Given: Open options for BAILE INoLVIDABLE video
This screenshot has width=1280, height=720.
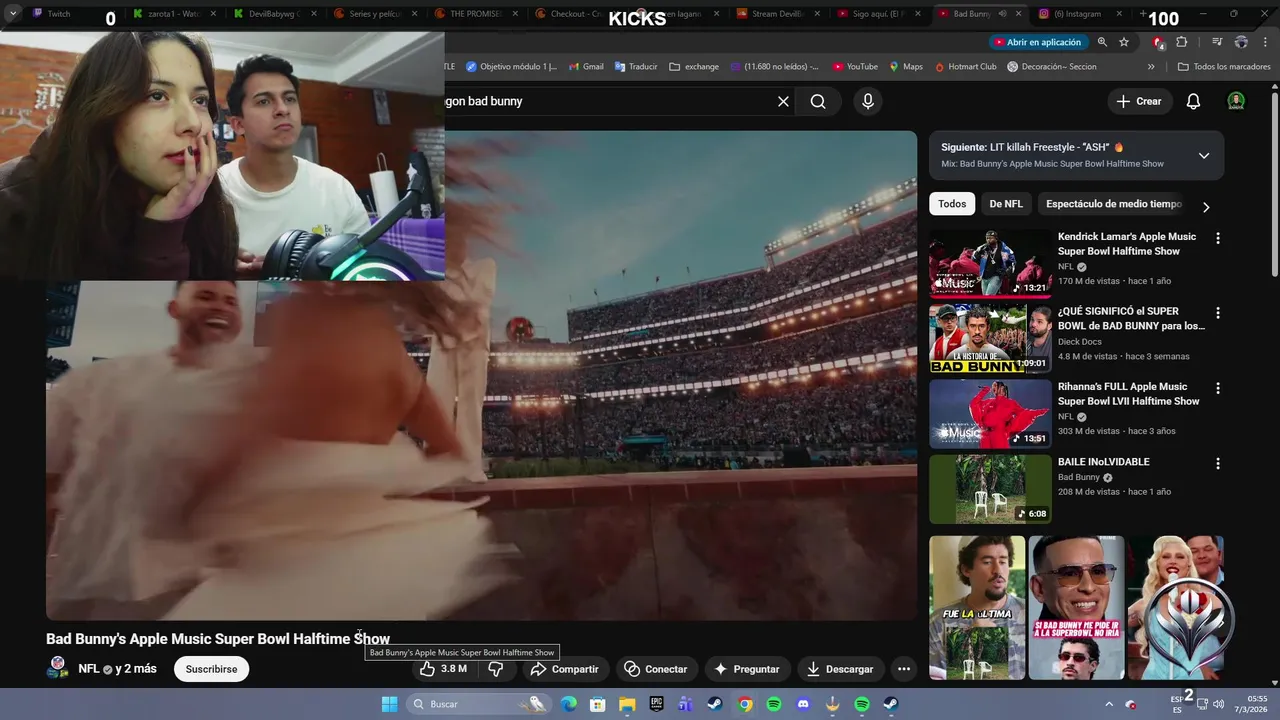Looking at the screenshot, I should [x=1218, y=464].
